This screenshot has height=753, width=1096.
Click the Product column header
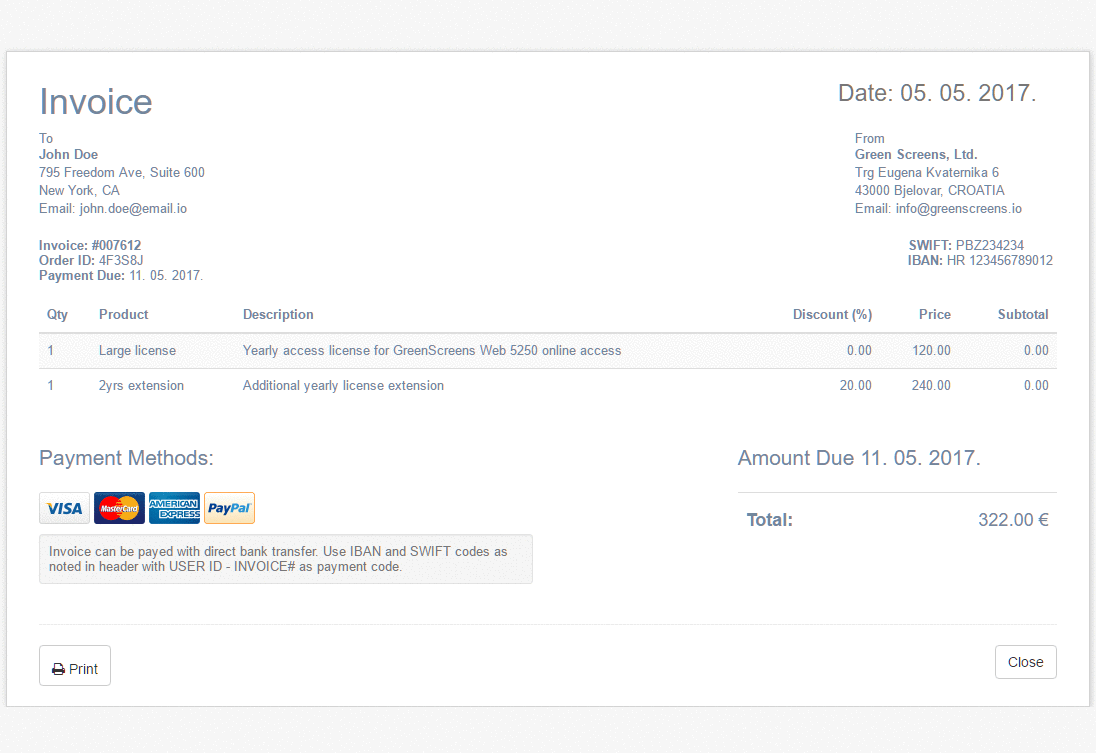[123, 314]
